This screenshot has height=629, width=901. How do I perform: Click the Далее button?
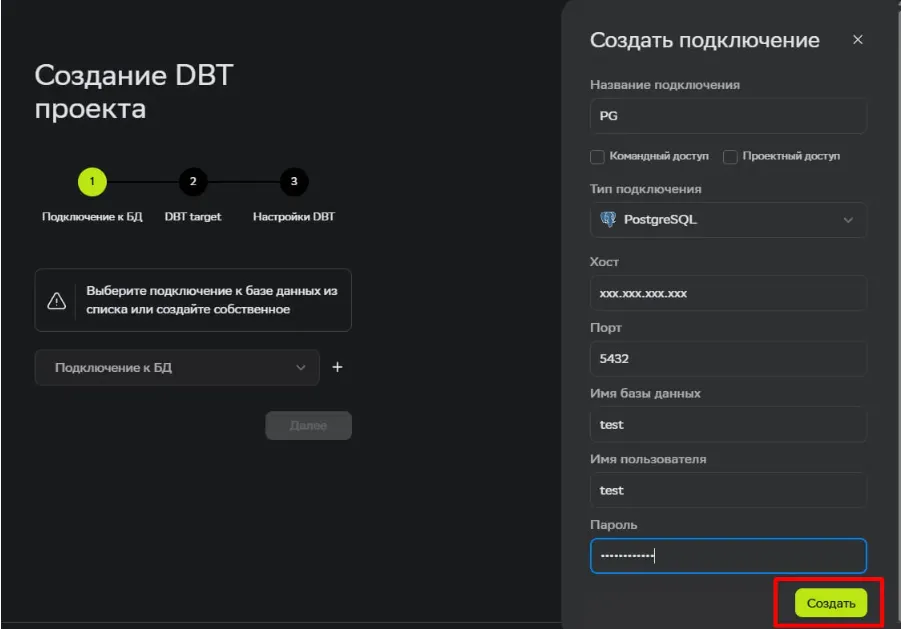point(308,425)
